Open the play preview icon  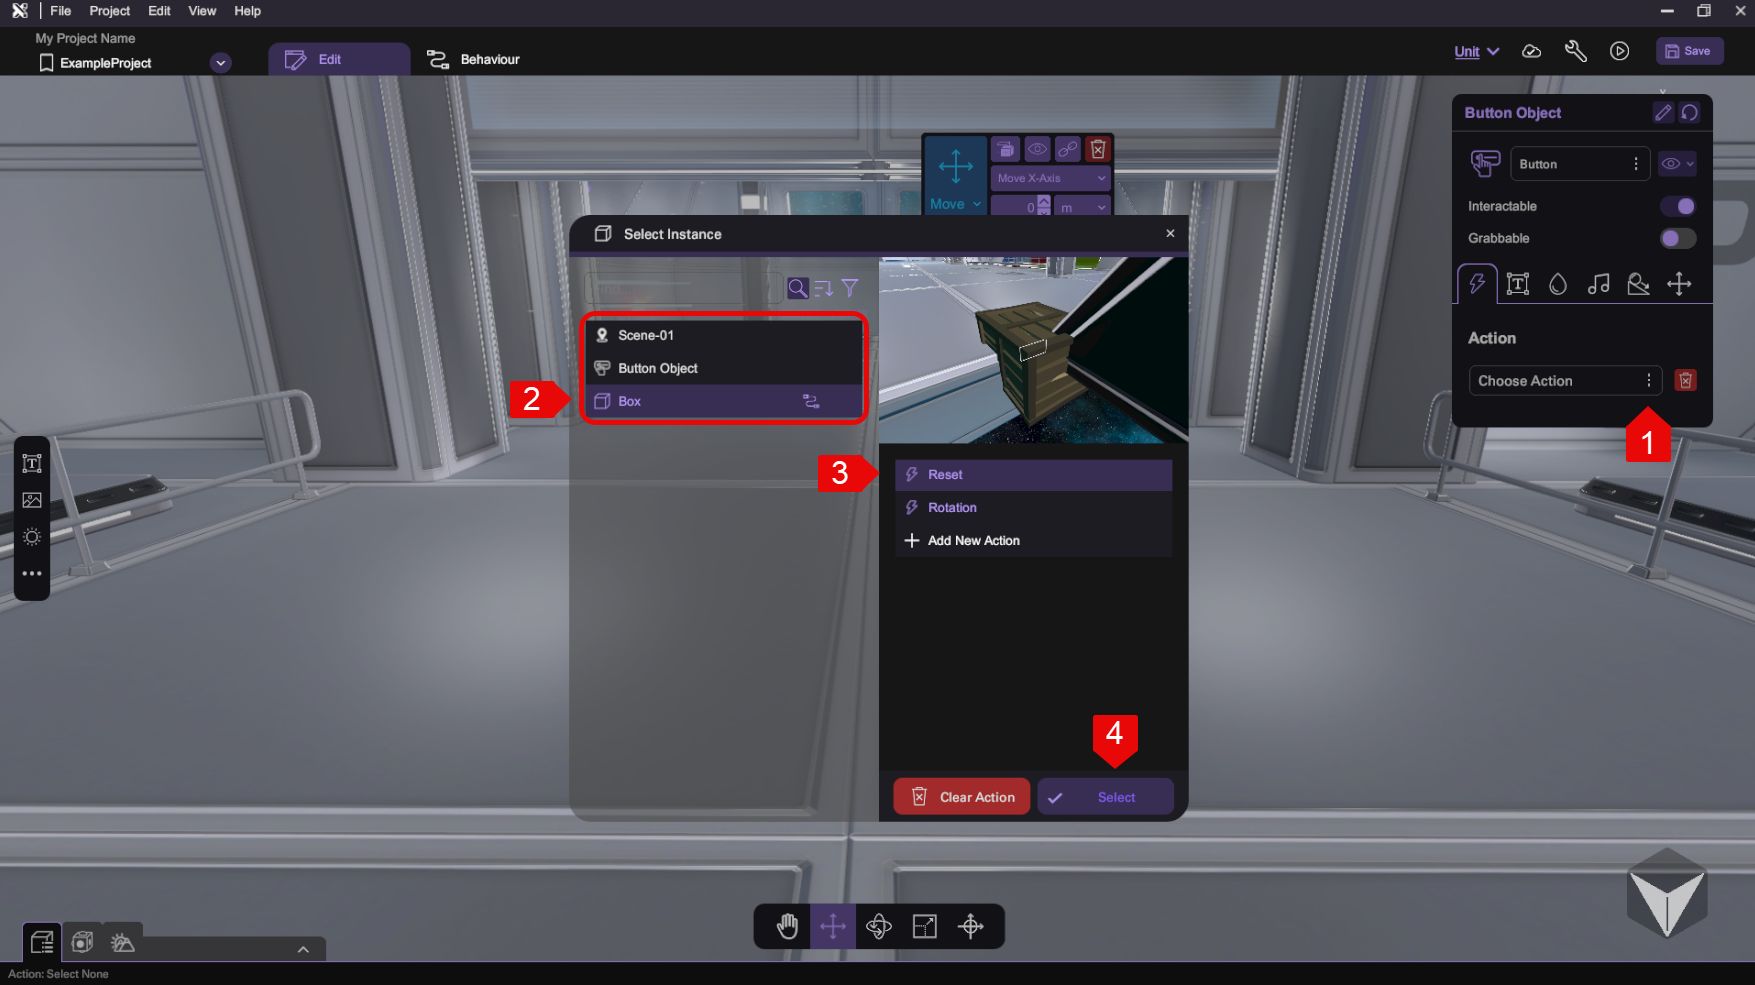pos(1619,51)
